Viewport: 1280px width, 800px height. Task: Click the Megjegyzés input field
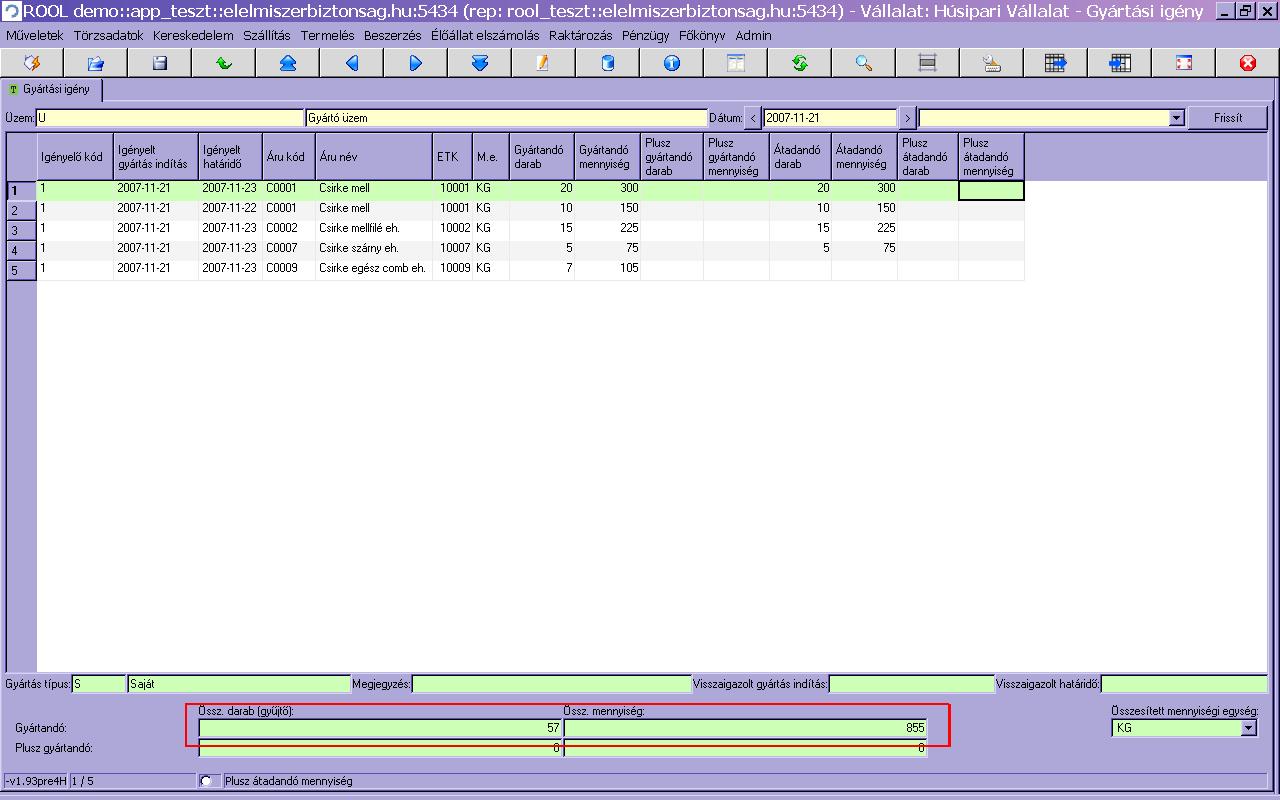tap(551, 684)
